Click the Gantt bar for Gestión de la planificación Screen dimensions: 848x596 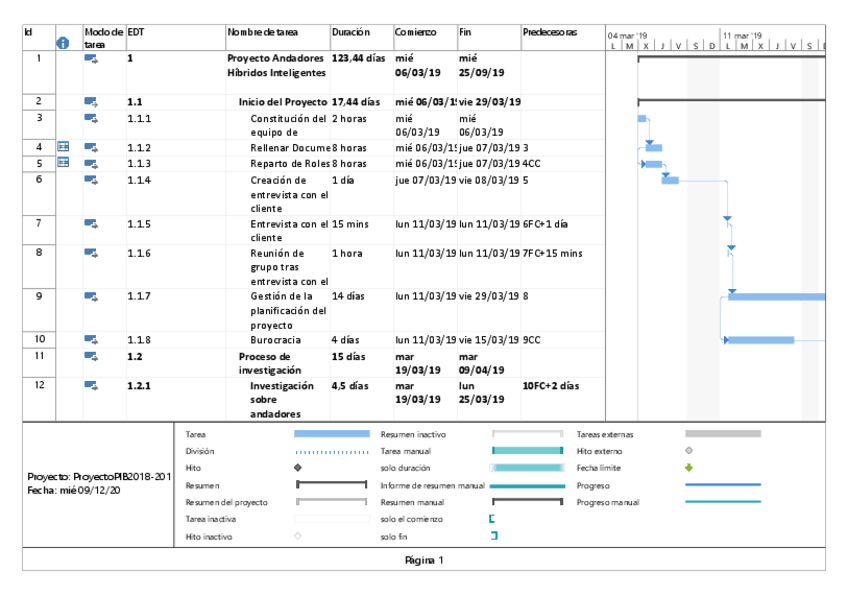[776, 296]
